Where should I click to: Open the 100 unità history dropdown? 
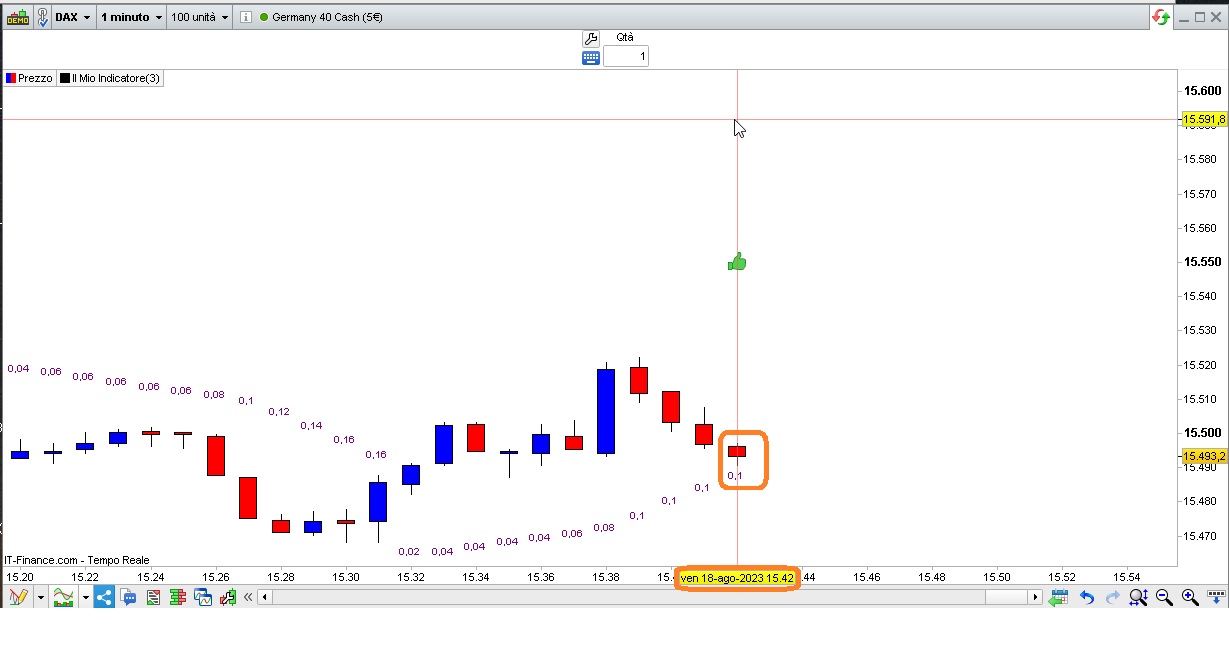pos(199,17)
